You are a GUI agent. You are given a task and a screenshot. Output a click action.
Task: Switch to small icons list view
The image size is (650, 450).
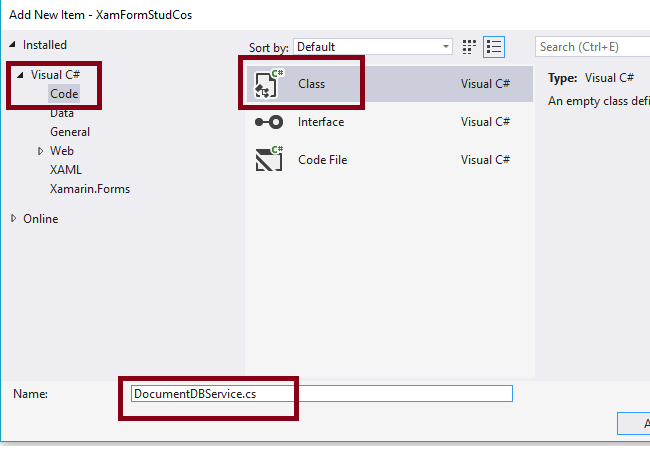coord(494,47)
